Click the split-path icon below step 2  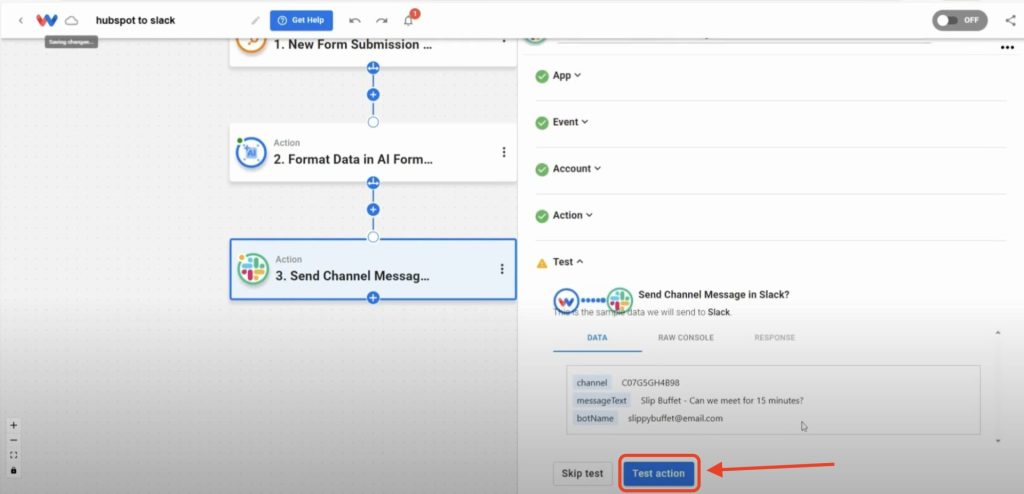[x=373, y=182]
